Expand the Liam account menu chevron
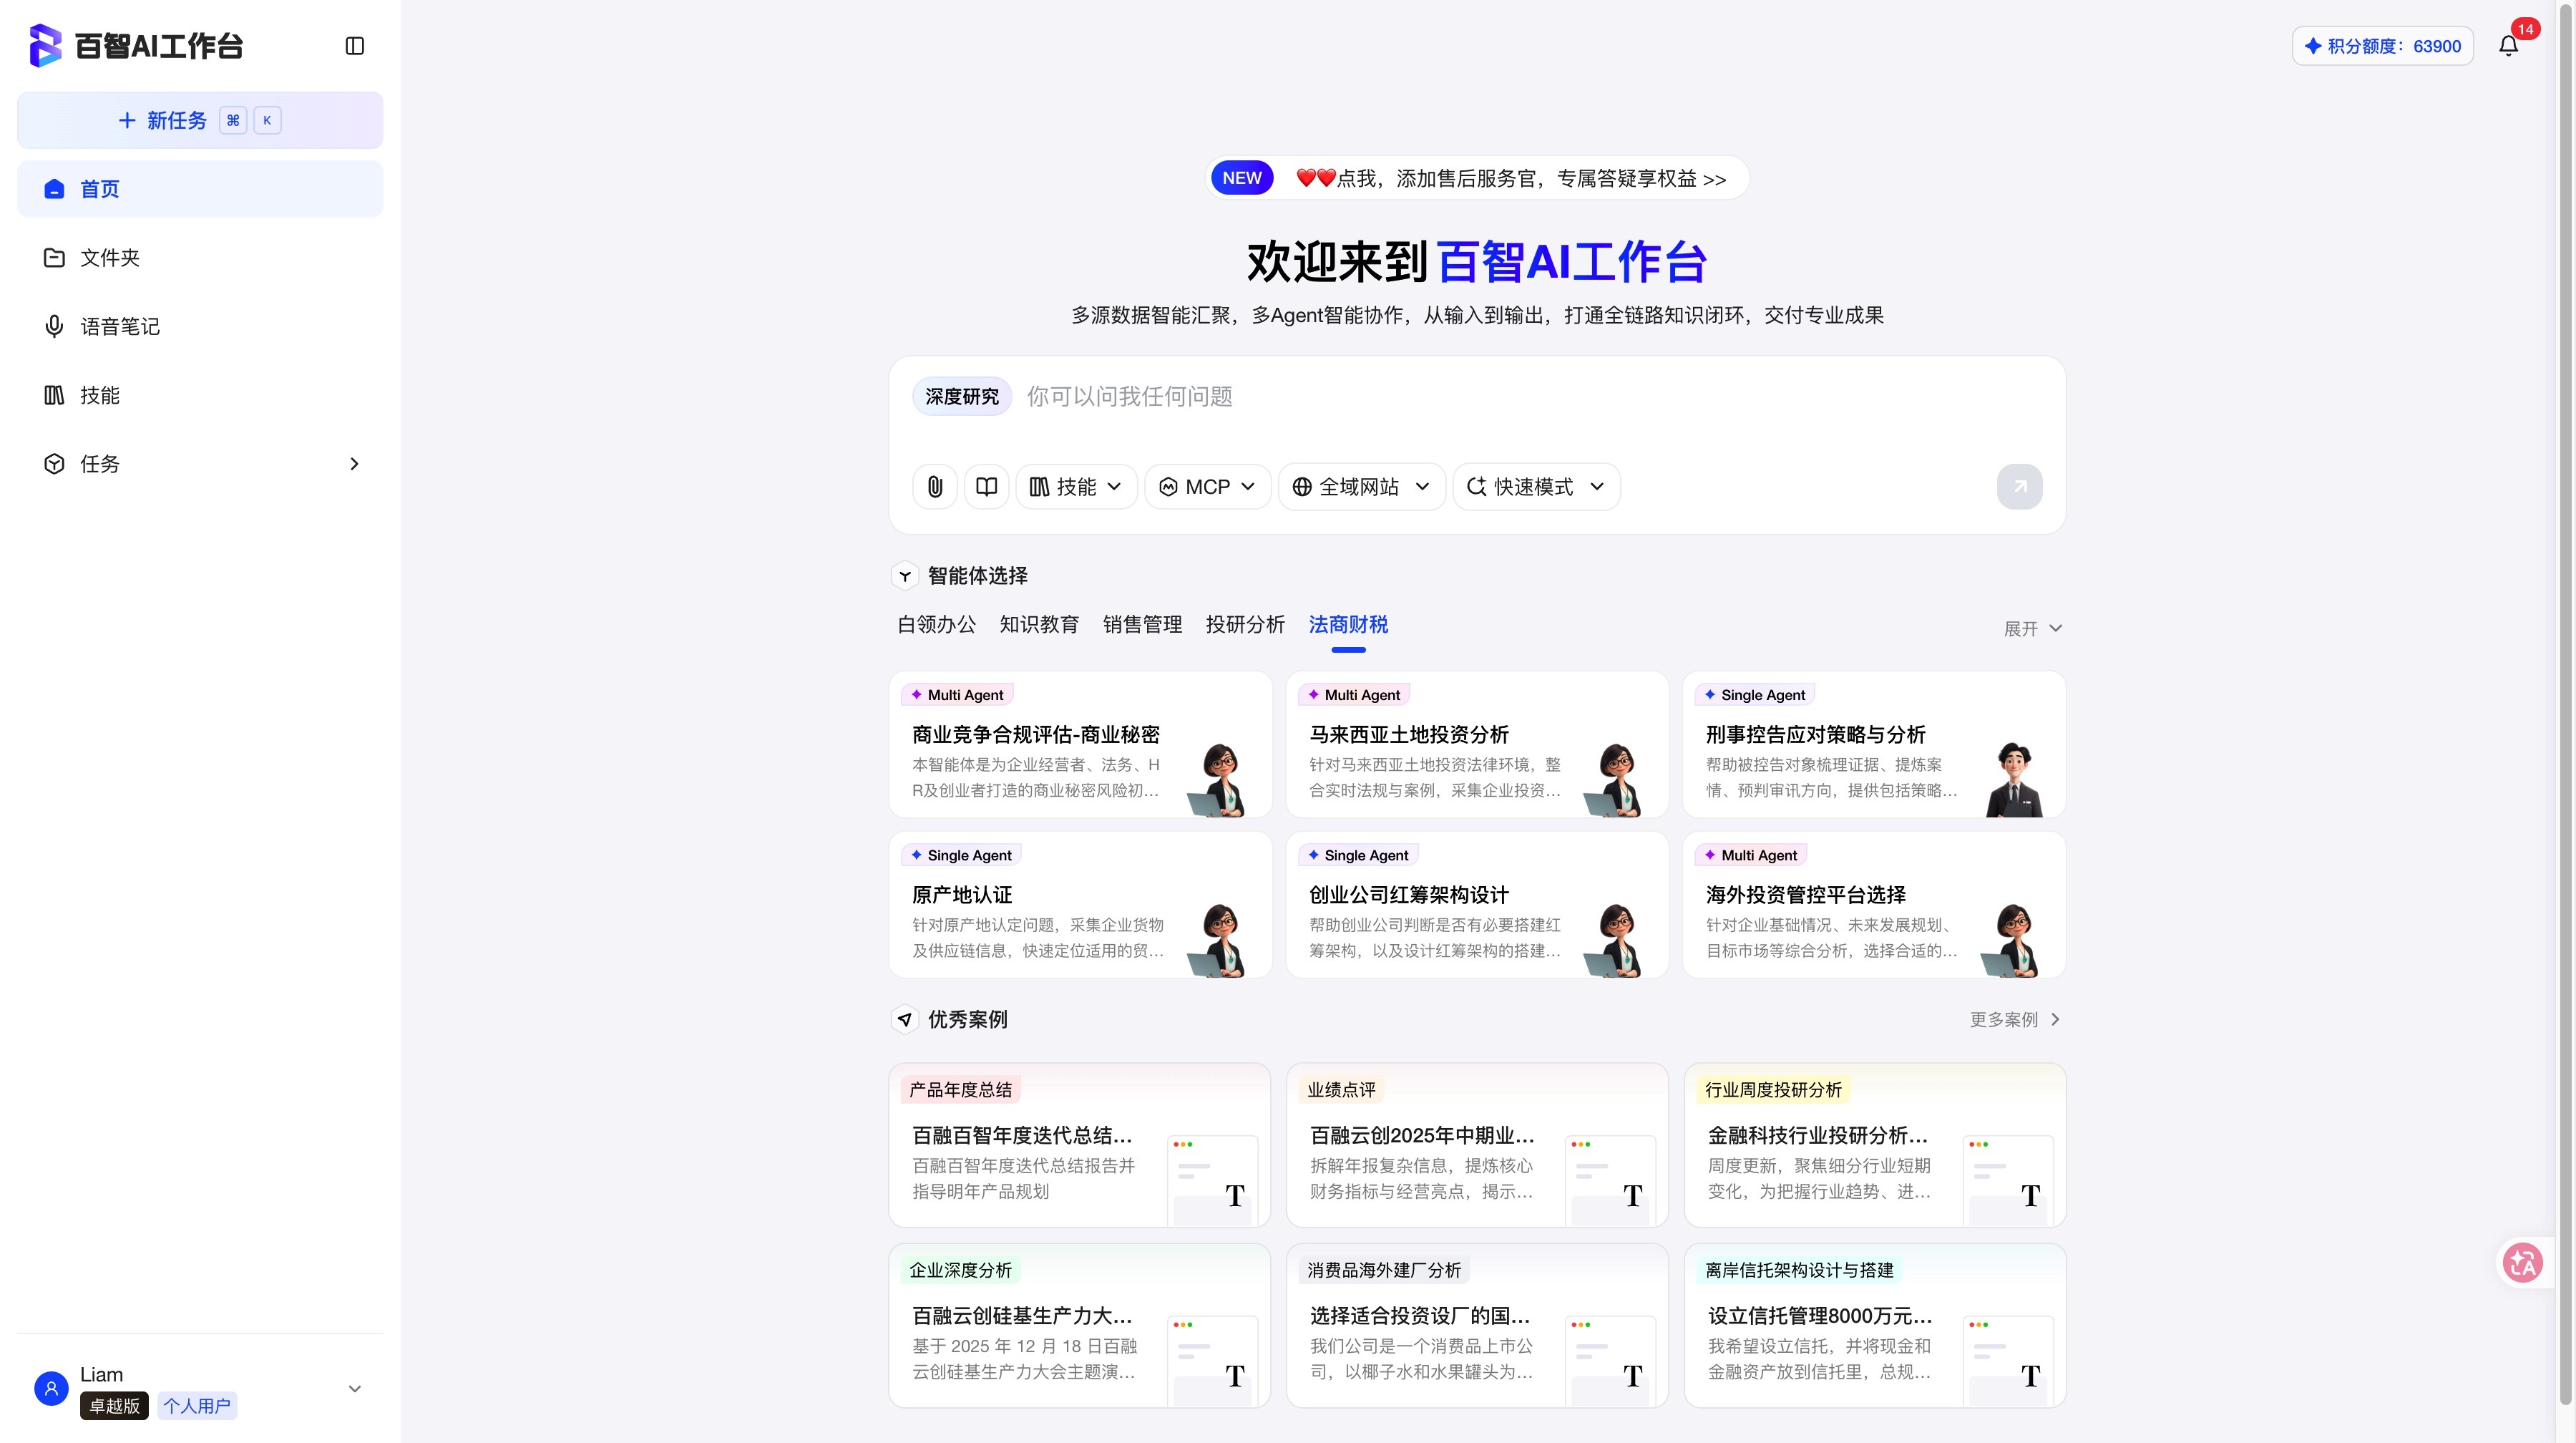Image resolution: width=2576 pixels, height=1443 pixels. 354,1389
